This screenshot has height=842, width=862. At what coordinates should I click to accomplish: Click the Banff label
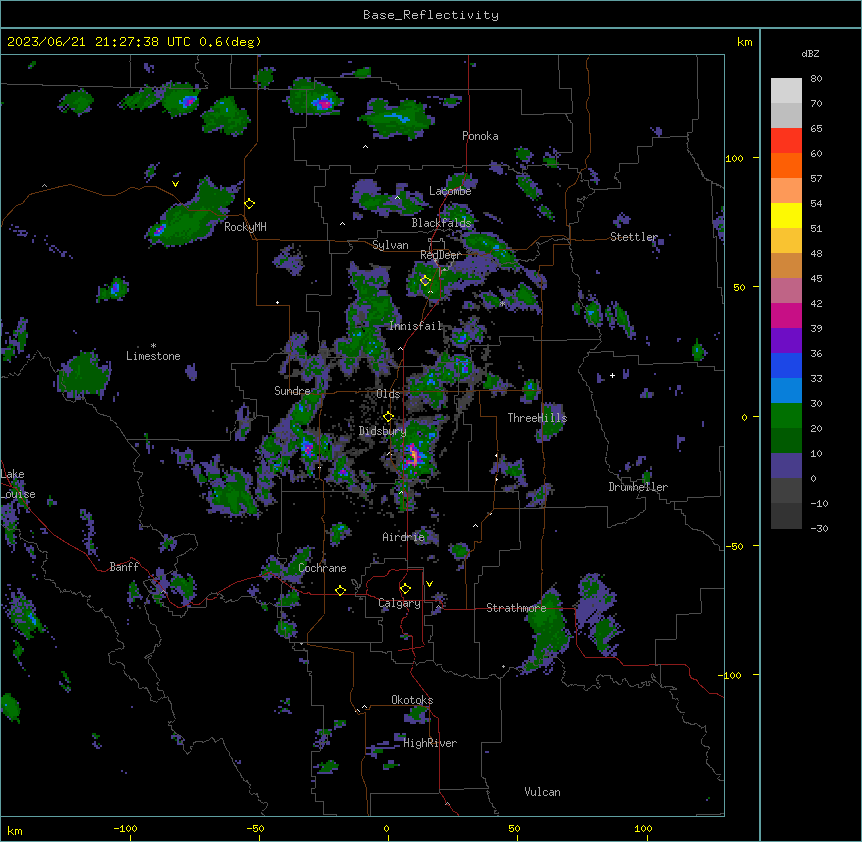point(124,567)
